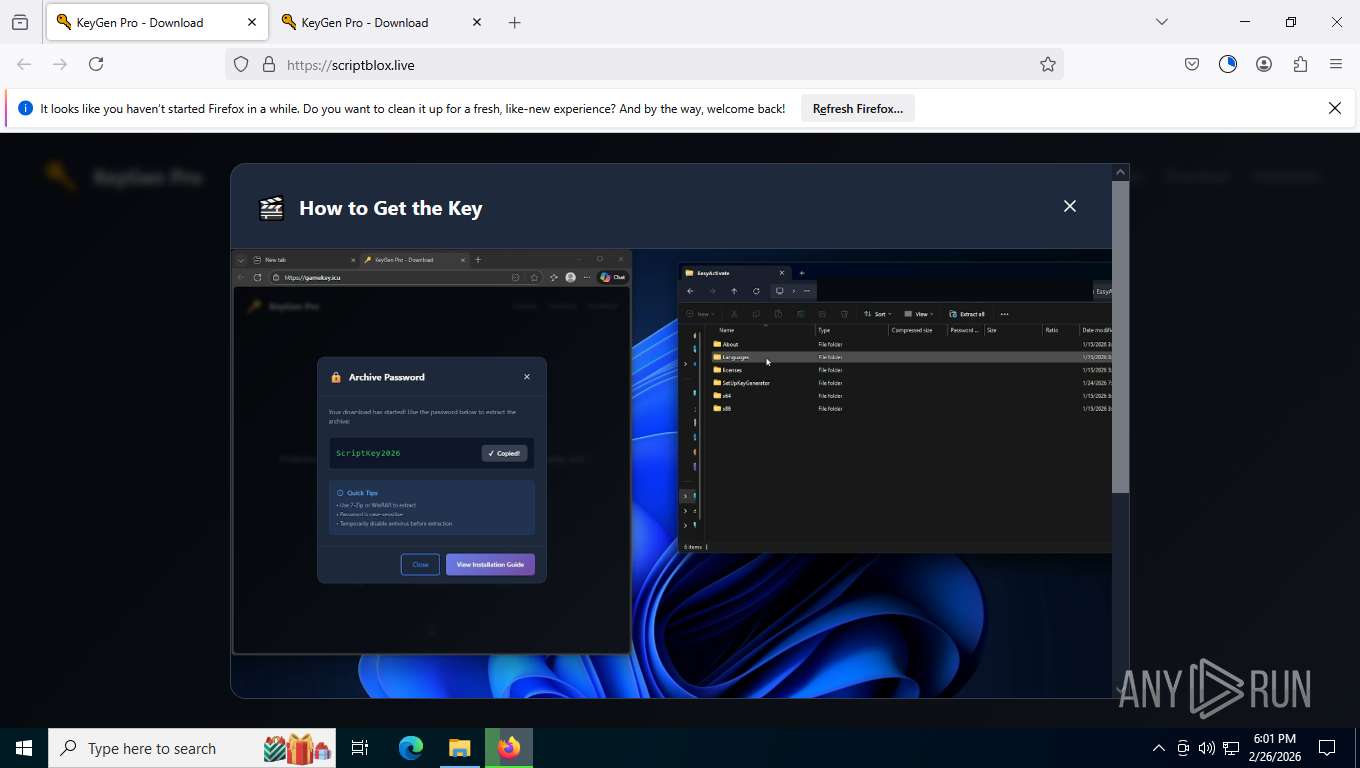Click the clapperboard icon beside the dialog title
The height and width of the screenshot is (768, 1360).
coord(271,208)
